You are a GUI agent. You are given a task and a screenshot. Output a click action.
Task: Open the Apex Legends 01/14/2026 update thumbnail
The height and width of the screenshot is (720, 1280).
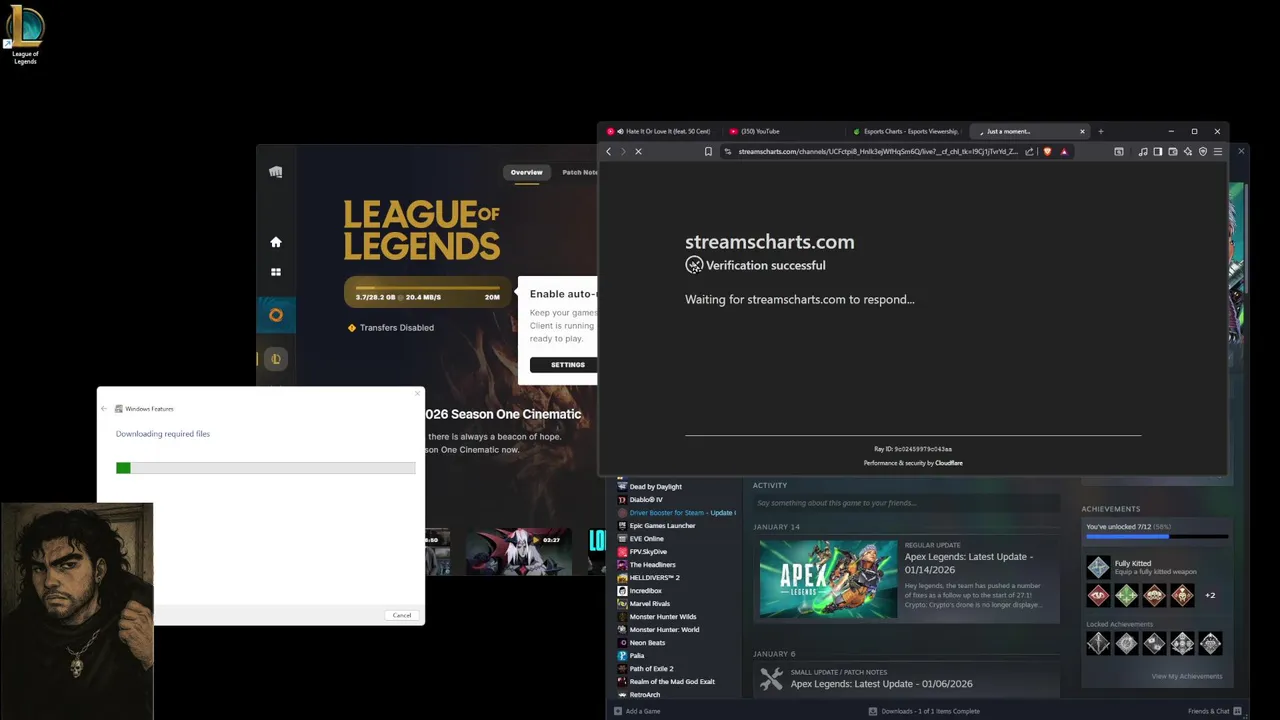[828, 579]
